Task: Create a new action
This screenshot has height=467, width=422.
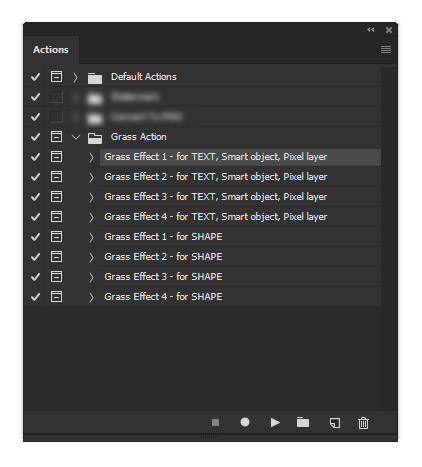Action: [x=335, y=423]
